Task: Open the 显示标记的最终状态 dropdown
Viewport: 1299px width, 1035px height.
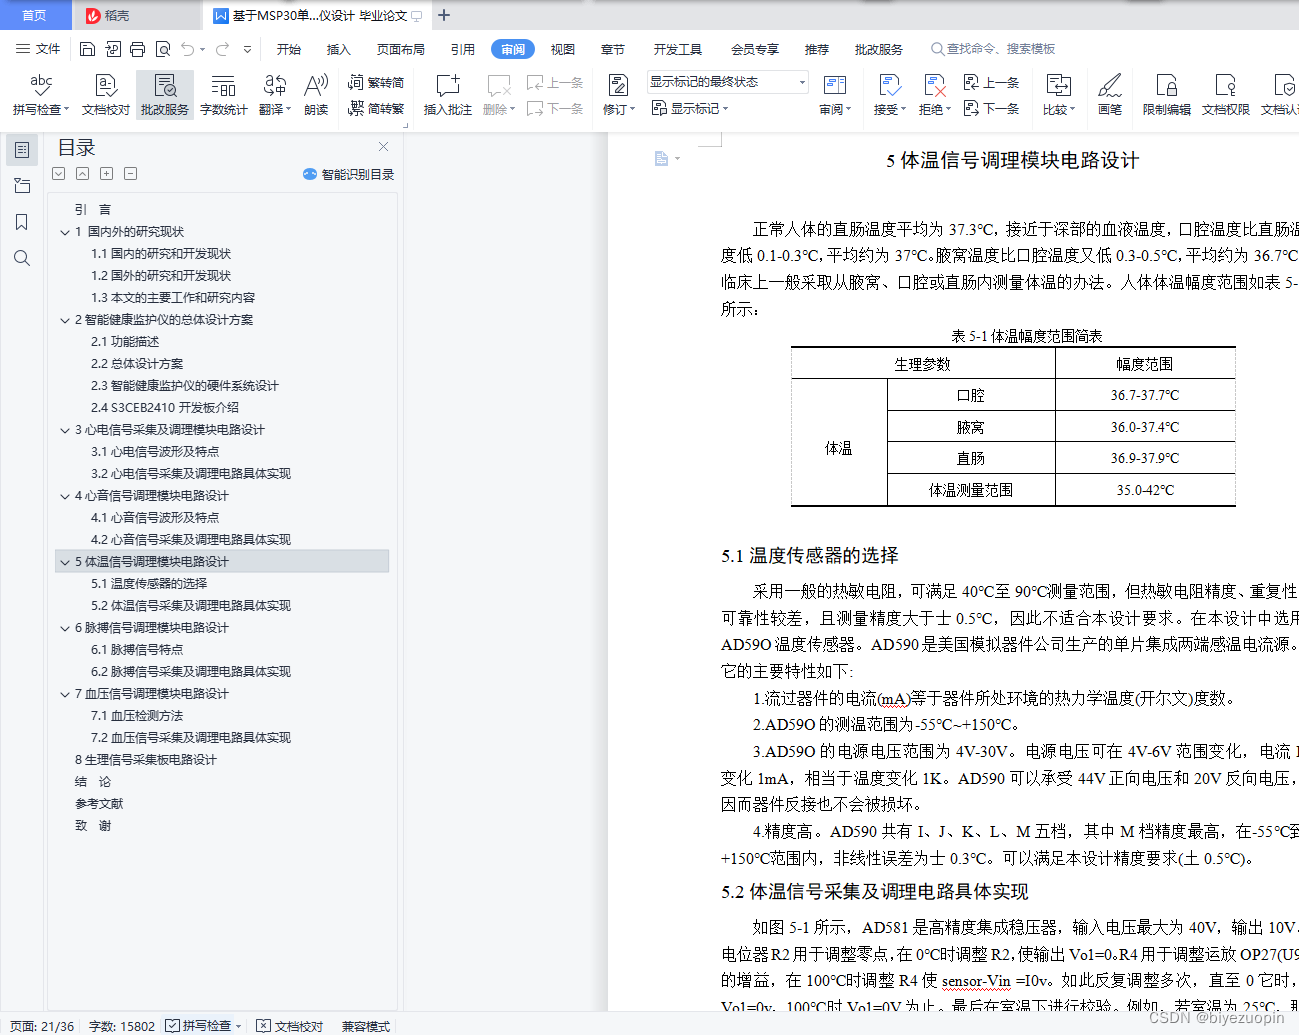Action: [x=727, y=82]
